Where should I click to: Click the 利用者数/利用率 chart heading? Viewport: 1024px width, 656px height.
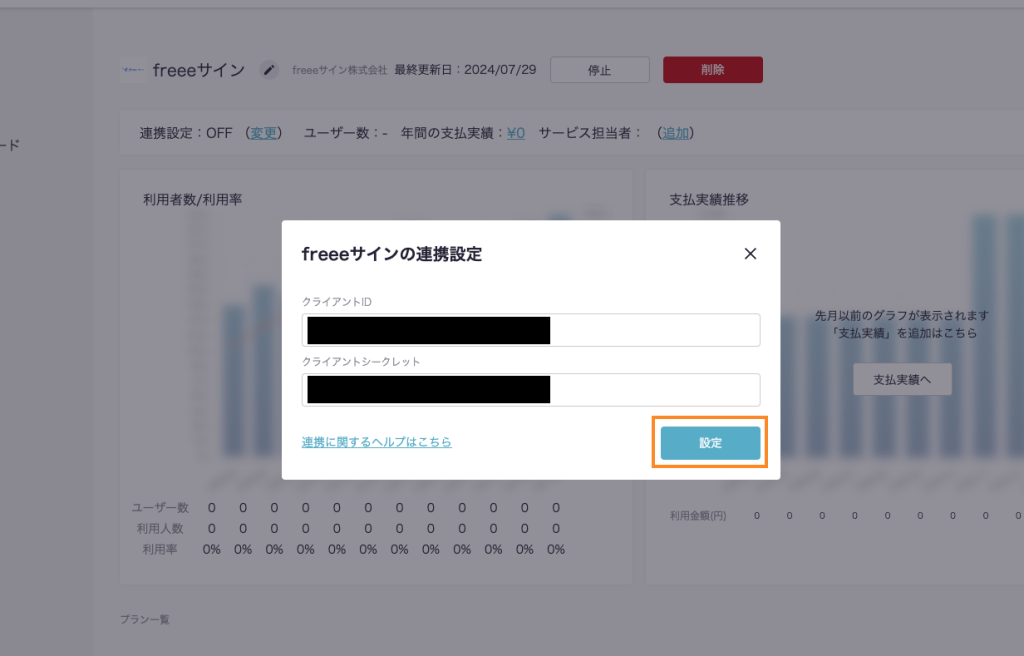click(192, 199)
